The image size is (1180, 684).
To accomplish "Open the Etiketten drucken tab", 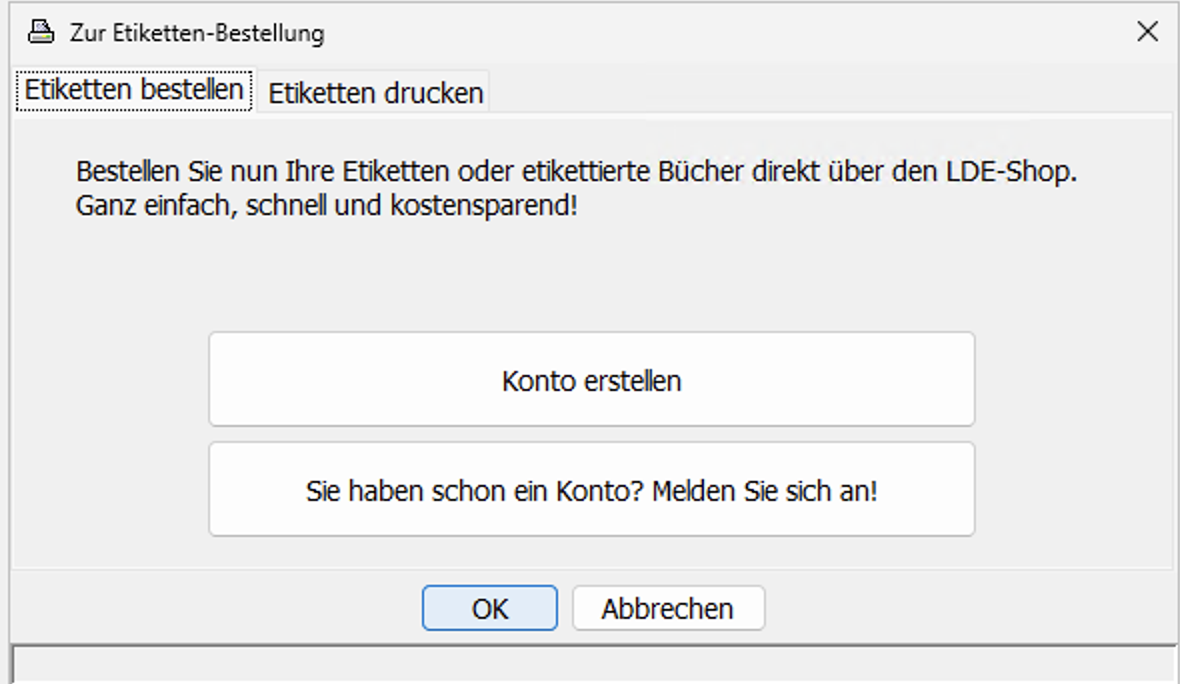I will [375, 93].
